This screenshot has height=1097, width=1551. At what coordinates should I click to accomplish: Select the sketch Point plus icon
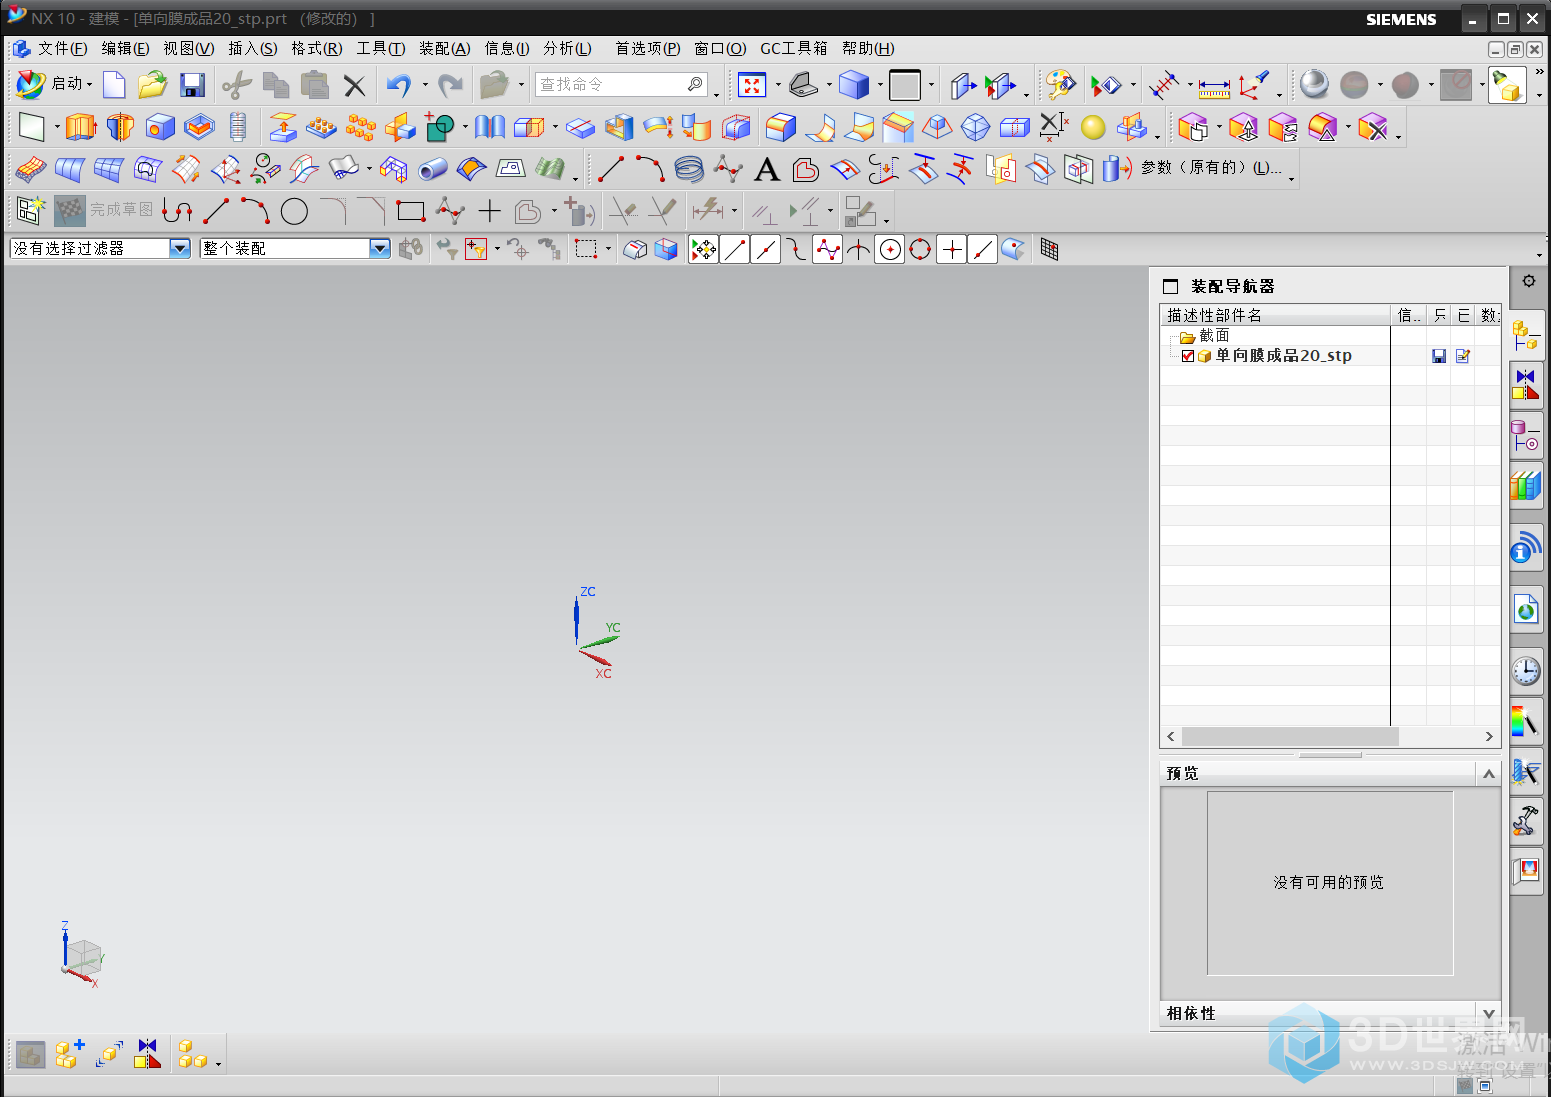(x=489, y=211)
